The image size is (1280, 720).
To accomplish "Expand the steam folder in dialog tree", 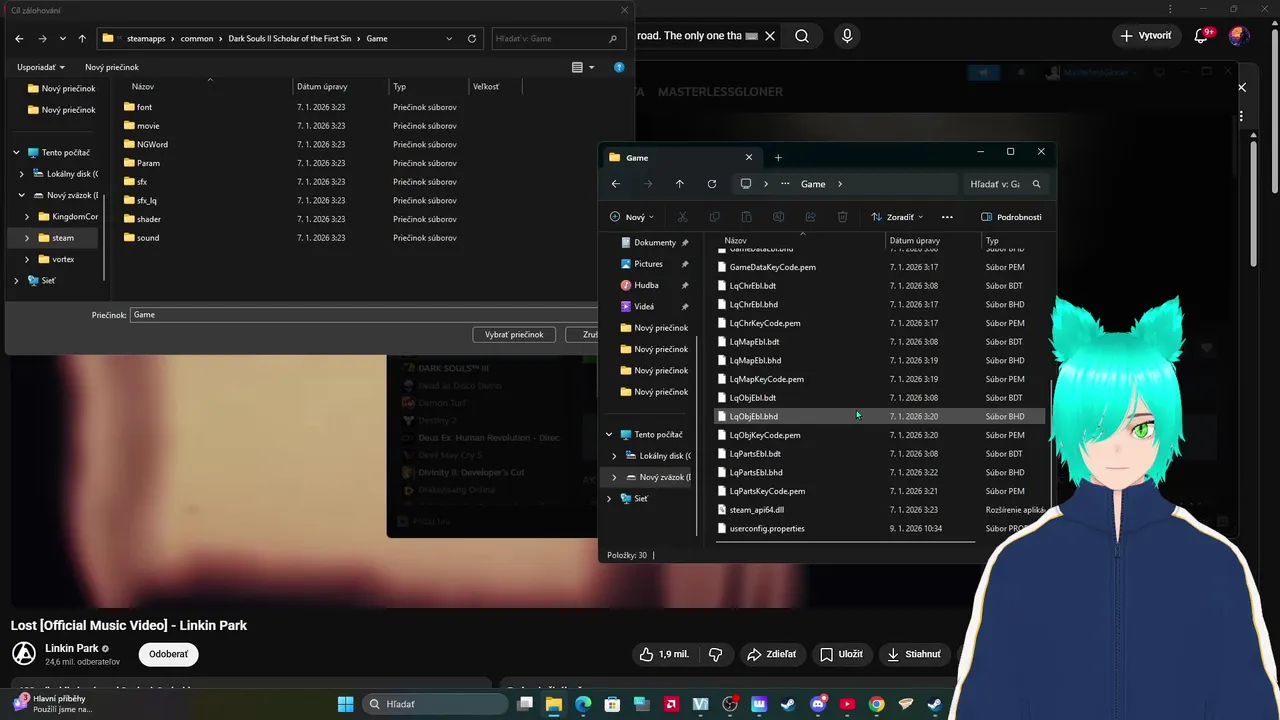I will pyautogui.click(x=27, y=238).
